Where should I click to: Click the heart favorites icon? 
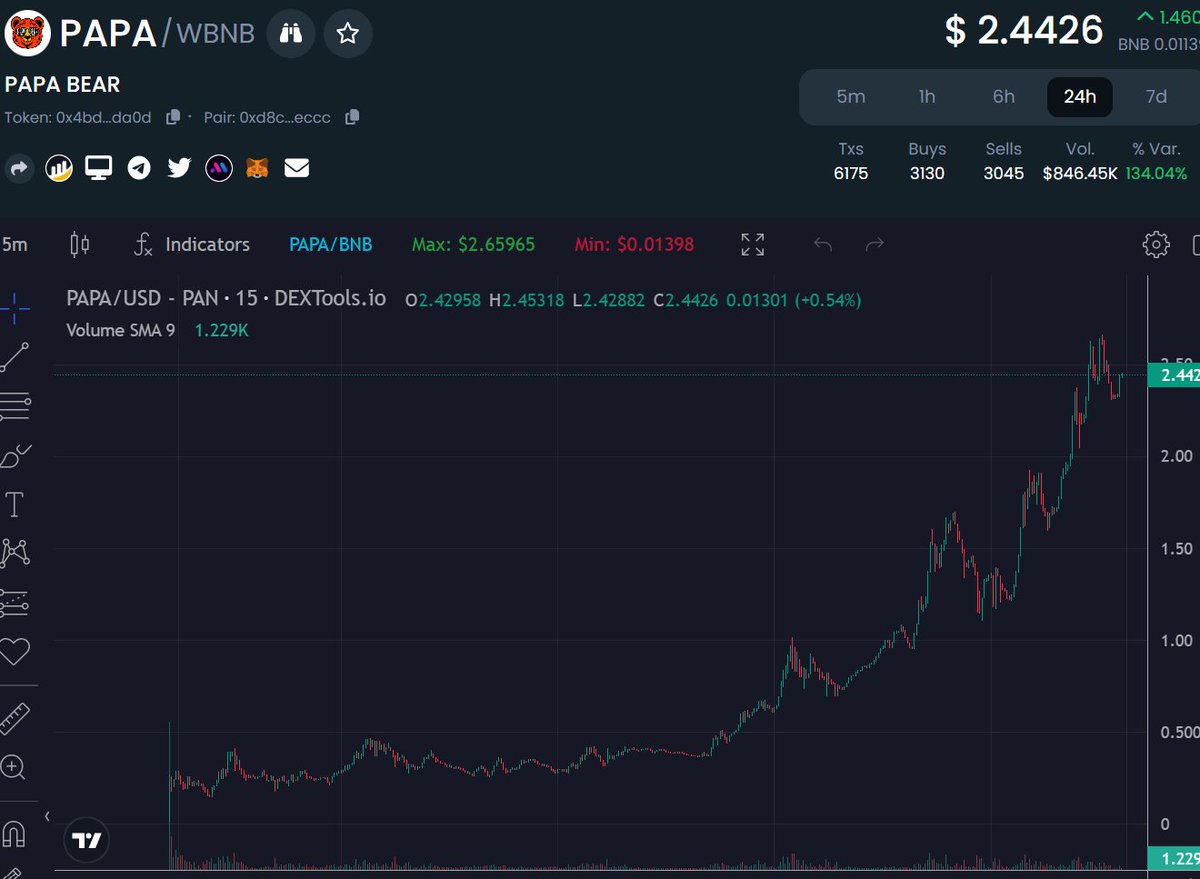[x=15, y=652]
